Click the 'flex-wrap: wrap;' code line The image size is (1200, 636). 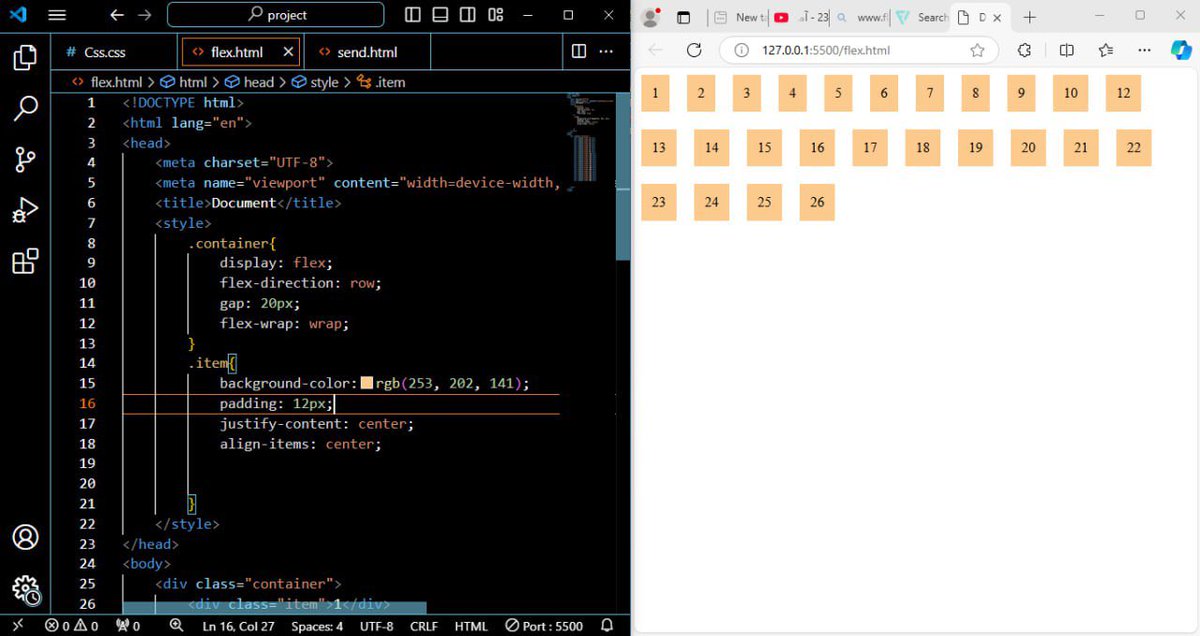[x=285, y=323]
